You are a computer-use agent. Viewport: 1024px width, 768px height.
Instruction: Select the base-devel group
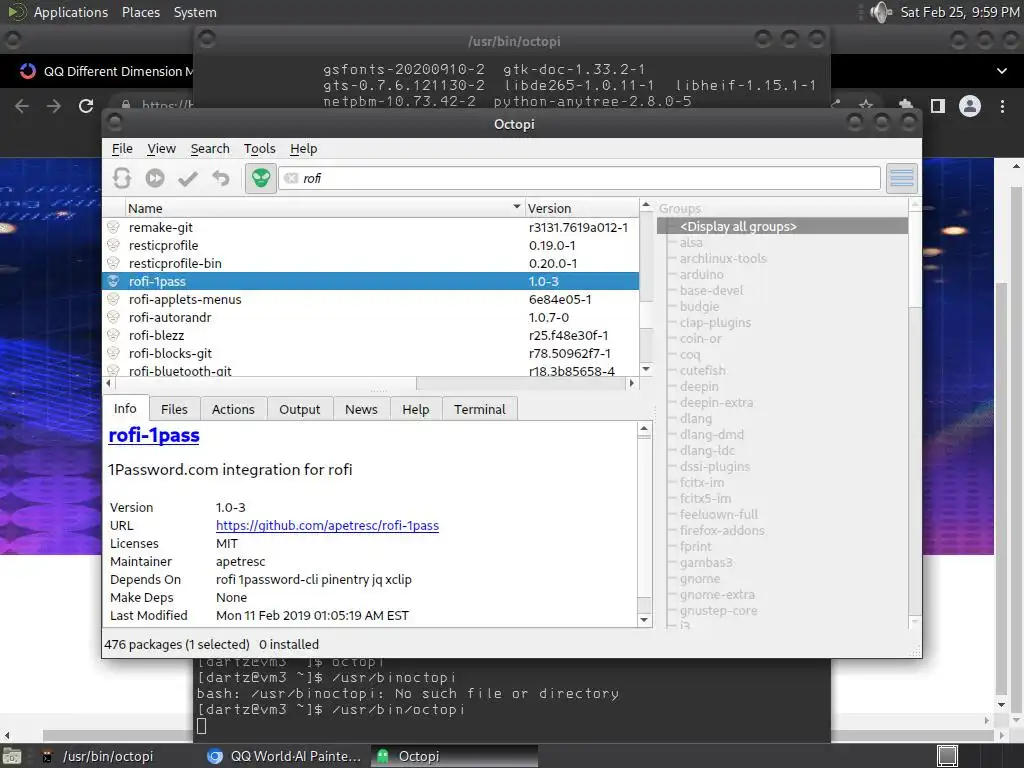(711, 291)
